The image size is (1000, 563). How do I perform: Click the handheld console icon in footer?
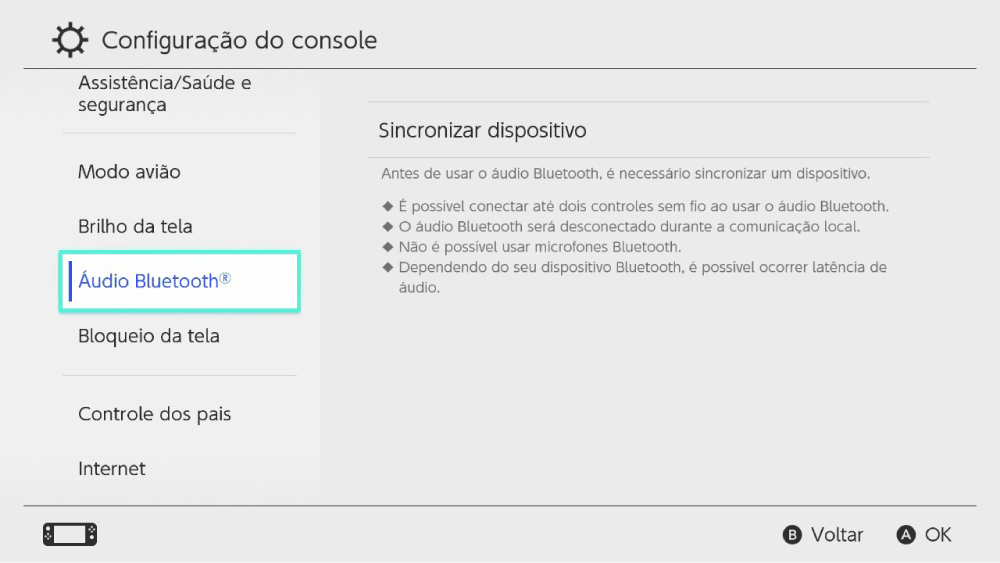[70, 535]
